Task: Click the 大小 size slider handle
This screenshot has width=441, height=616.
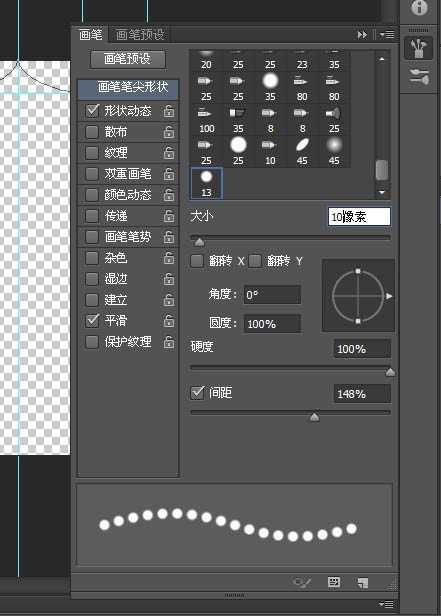Action: [x=199, y=242]
